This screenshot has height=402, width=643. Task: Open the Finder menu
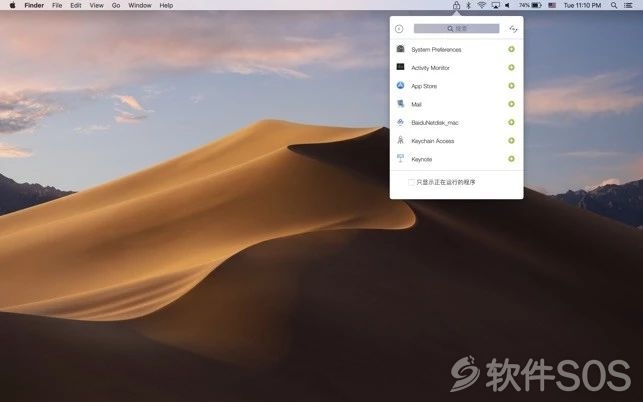[34, 5]
